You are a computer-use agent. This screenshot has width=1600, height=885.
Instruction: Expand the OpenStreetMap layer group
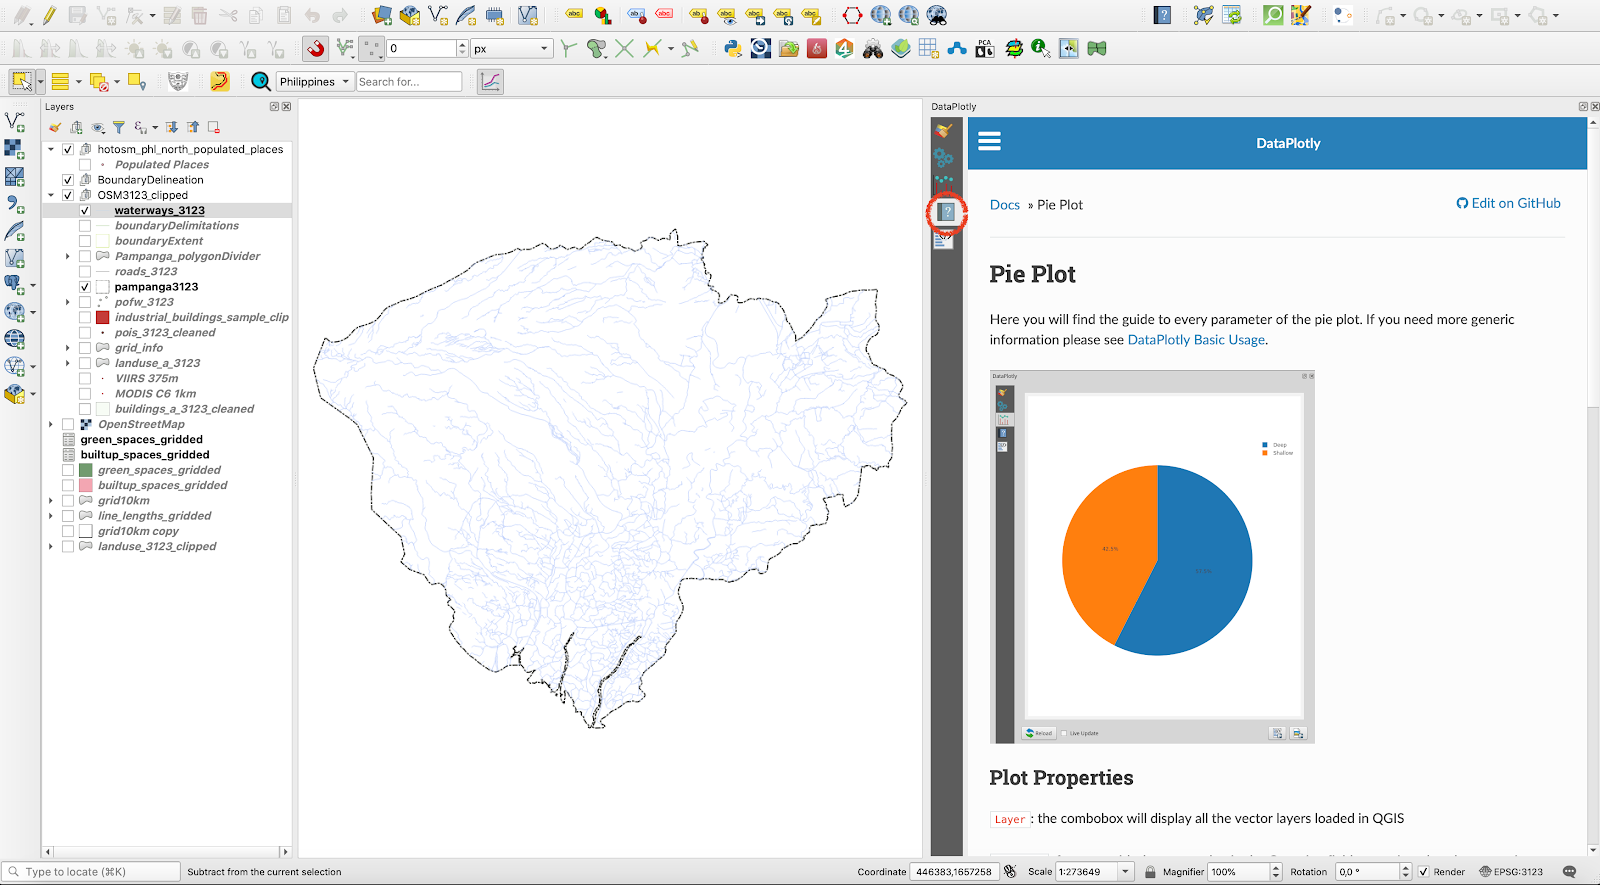coord(51,425)
